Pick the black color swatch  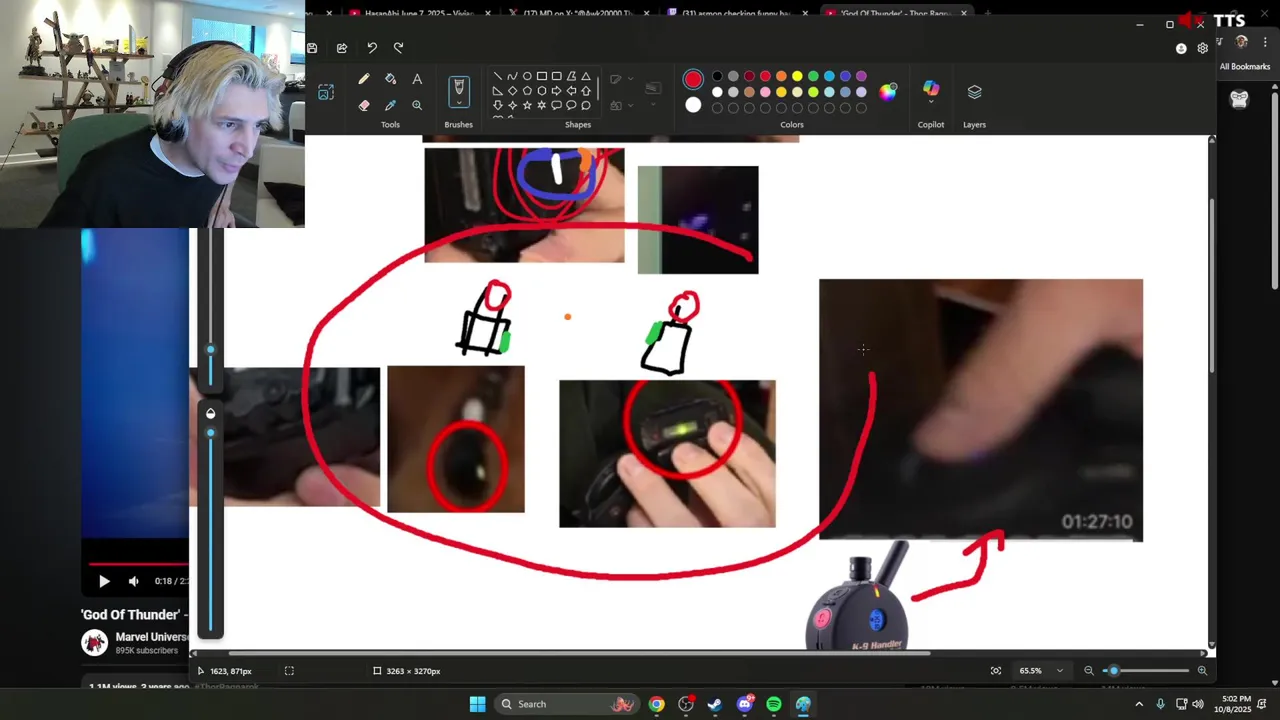(x=717, y=76)
